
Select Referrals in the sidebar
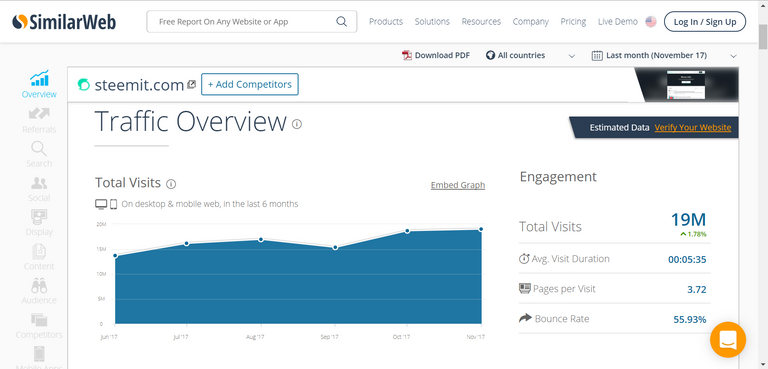click(x=39, y=121)
